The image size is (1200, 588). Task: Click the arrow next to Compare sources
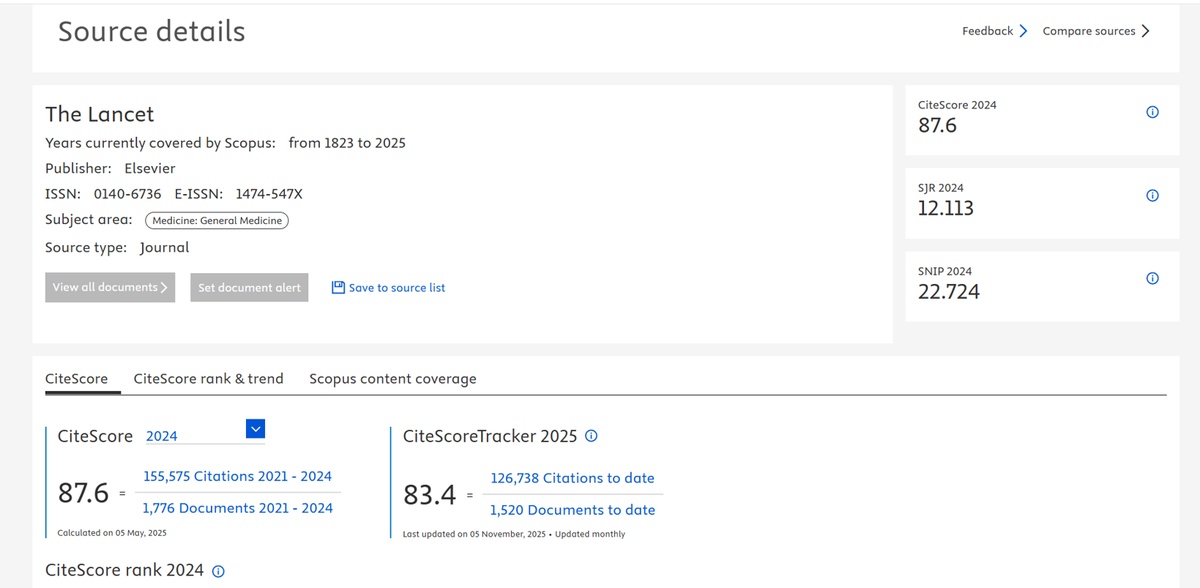(1146, 31)
